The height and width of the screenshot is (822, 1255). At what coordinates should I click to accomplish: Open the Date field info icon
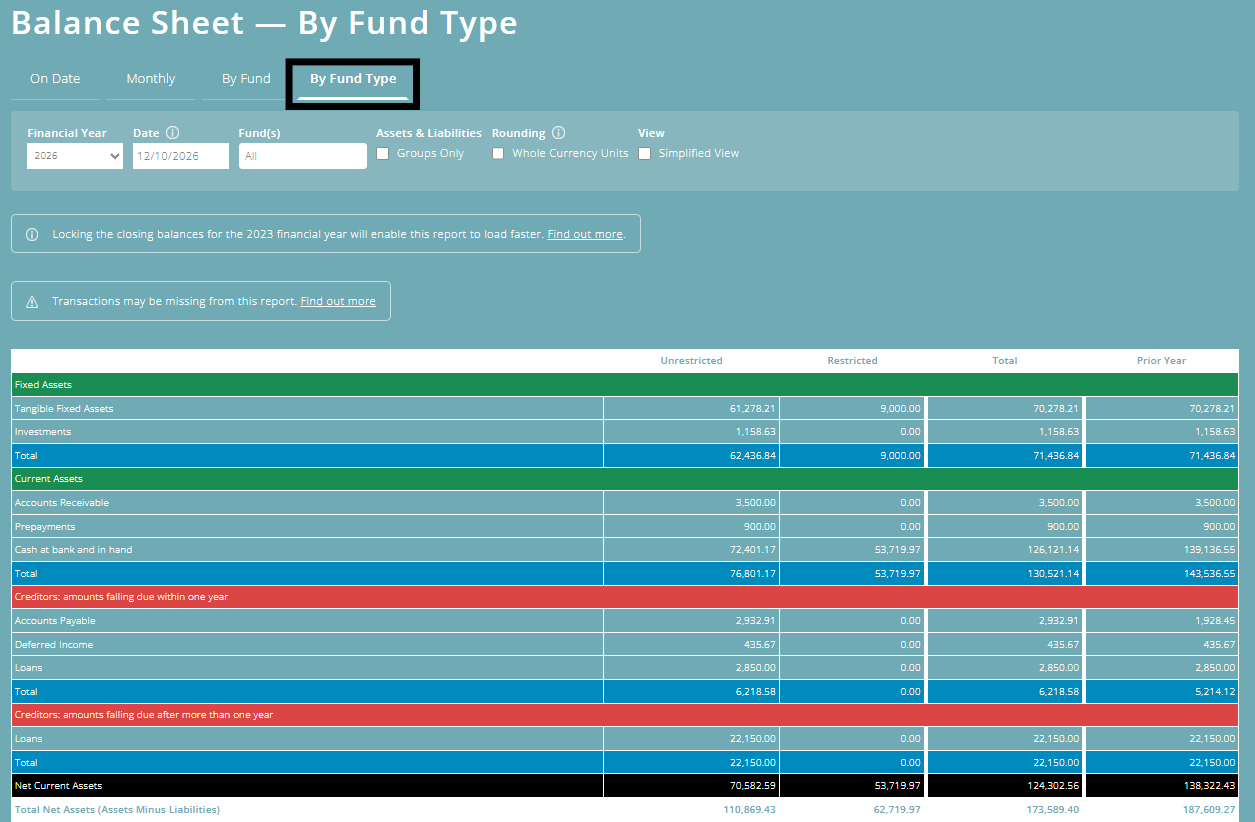(x=172, y=133)
